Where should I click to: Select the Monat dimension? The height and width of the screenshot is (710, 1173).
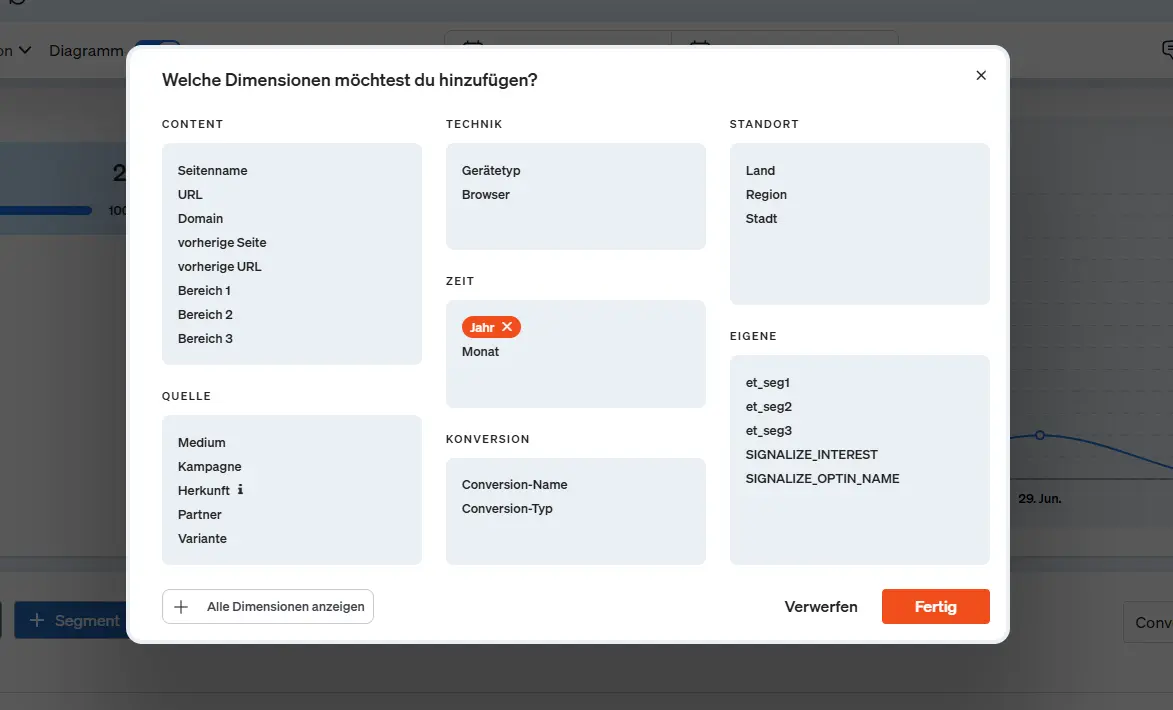[x=480, y=352]
